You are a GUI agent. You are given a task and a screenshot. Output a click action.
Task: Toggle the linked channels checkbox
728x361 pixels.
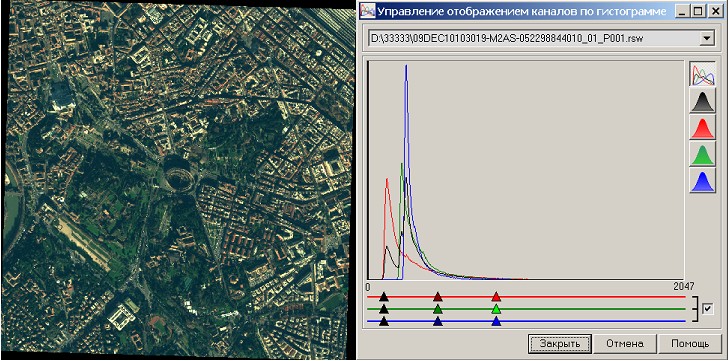[708, 308]
